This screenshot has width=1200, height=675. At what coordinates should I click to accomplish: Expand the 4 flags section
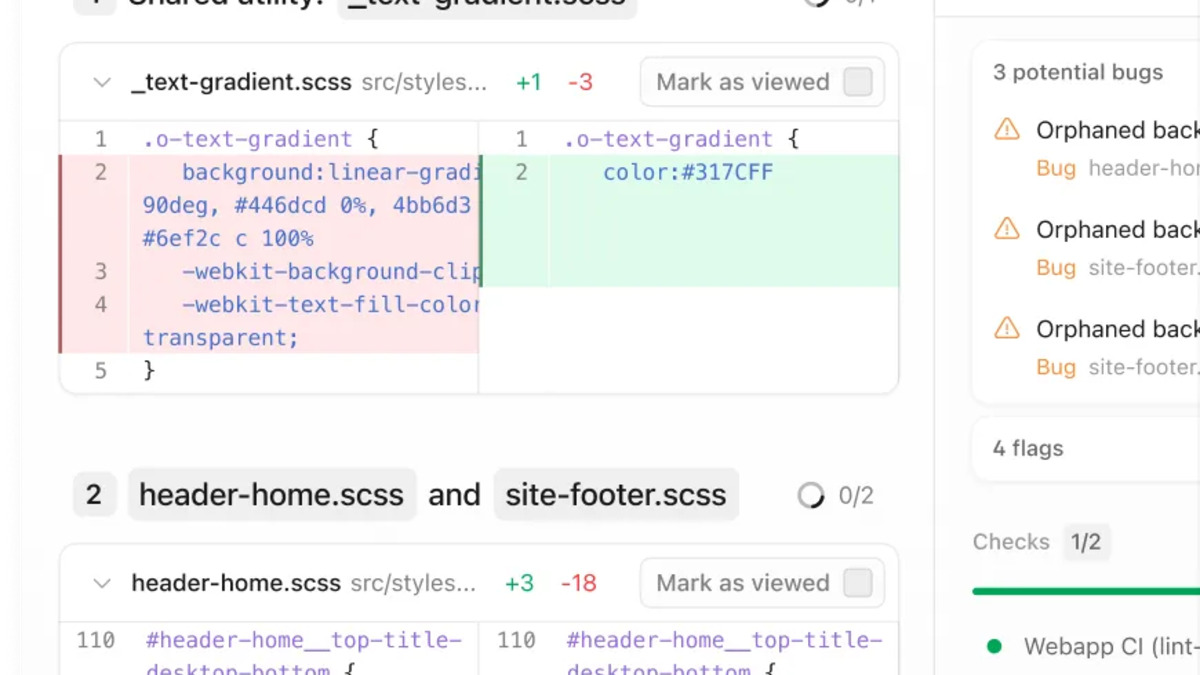click(1085, 449)
